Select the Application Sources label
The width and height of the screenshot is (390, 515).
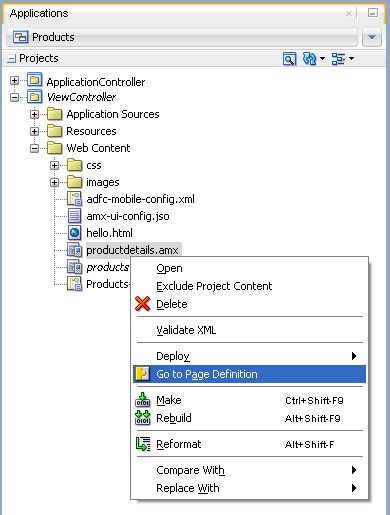tap(113, 114)
